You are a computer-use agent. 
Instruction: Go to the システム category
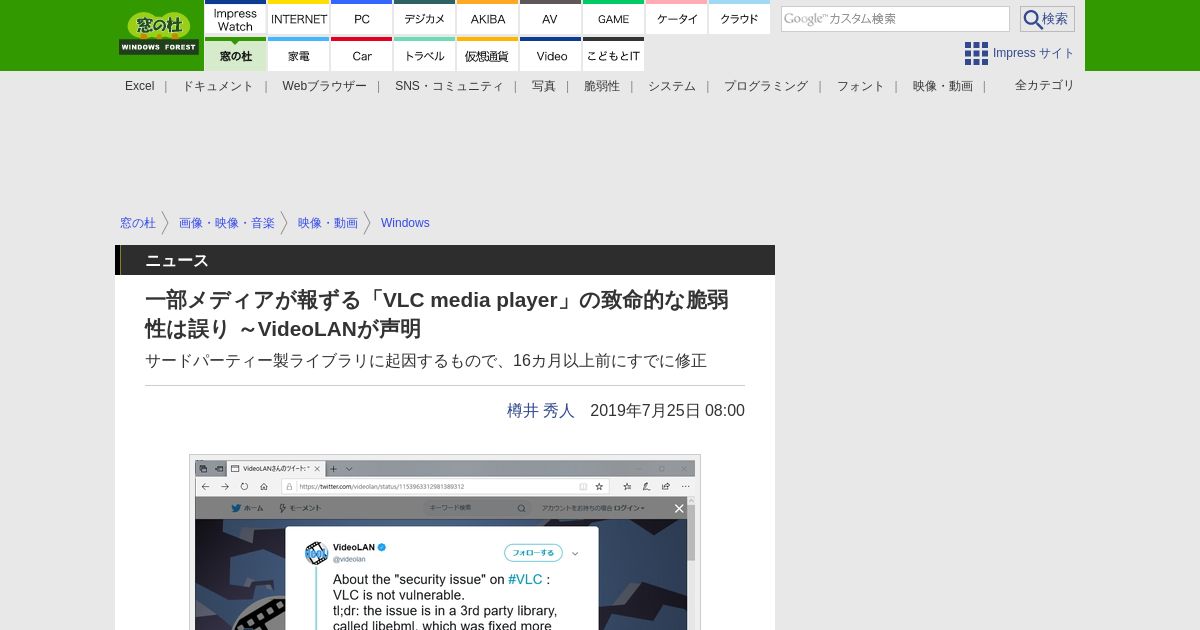pos(672,86)
